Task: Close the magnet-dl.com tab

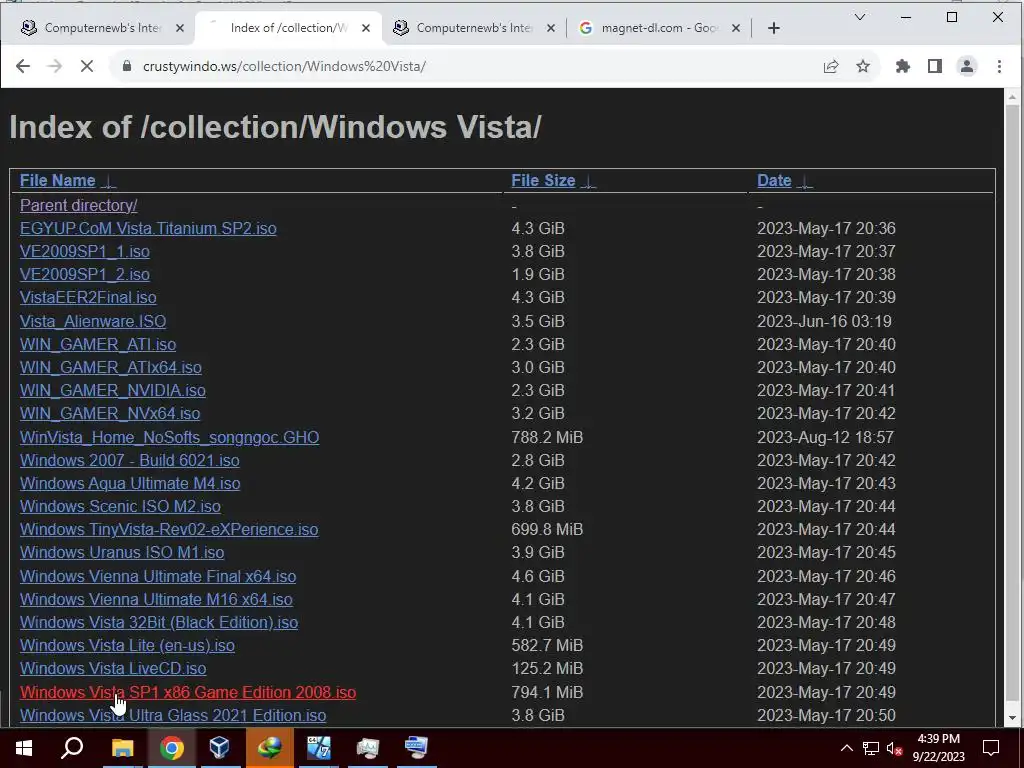Action: [x=736, y=28]
